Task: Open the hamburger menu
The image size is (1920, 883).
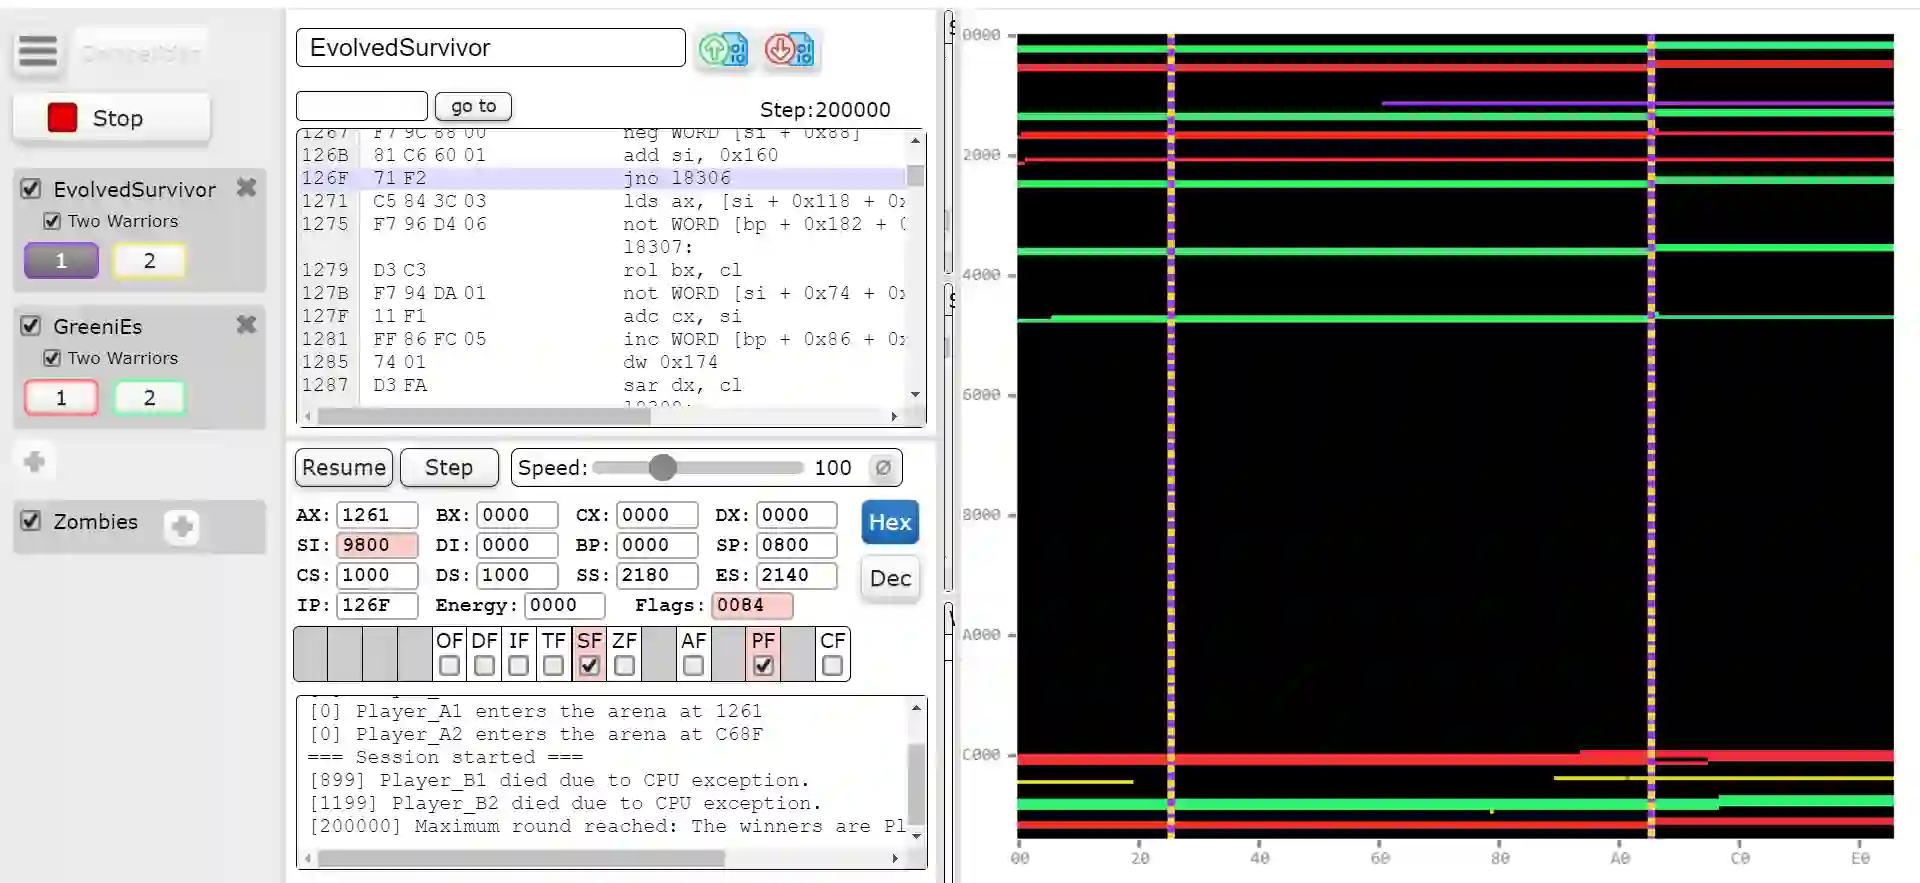Action: tap(38, 51)
